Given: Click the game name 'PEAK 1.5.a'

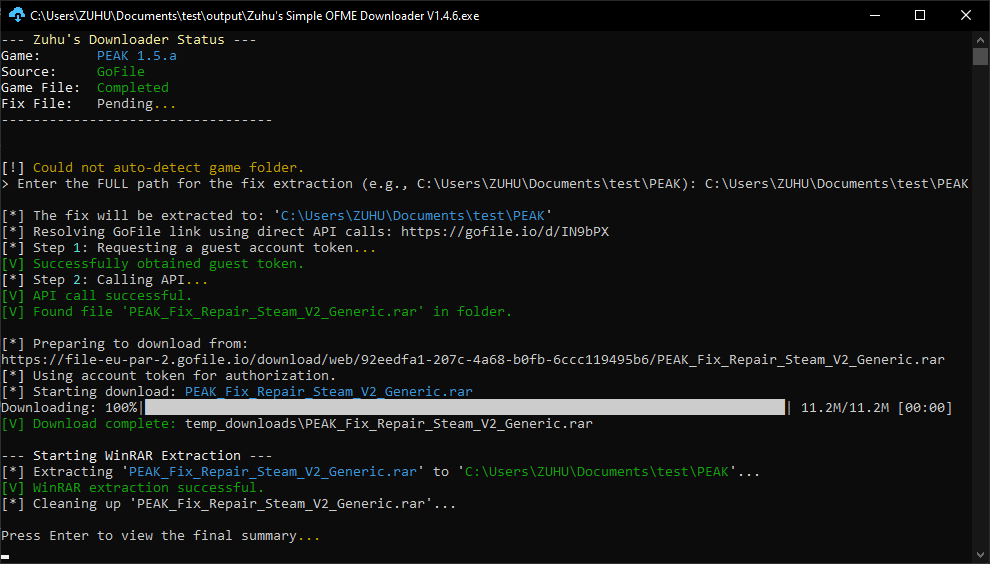Looking at the screenshot, I should coord(136,56).
